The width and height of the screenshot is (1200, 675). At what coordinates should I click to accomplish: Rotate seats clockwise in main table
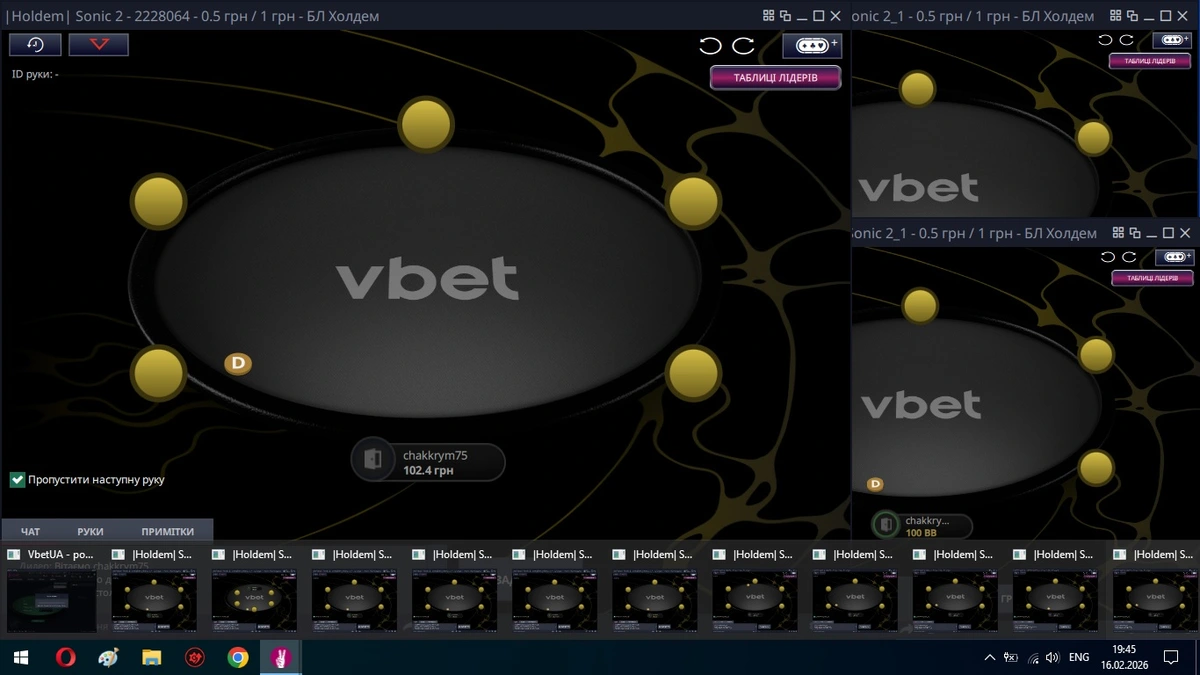tap(743, 45)
